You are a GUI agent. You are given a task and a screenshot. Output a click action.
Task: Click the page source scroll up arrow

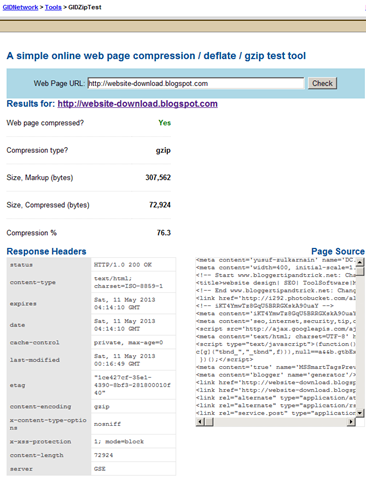360,262
